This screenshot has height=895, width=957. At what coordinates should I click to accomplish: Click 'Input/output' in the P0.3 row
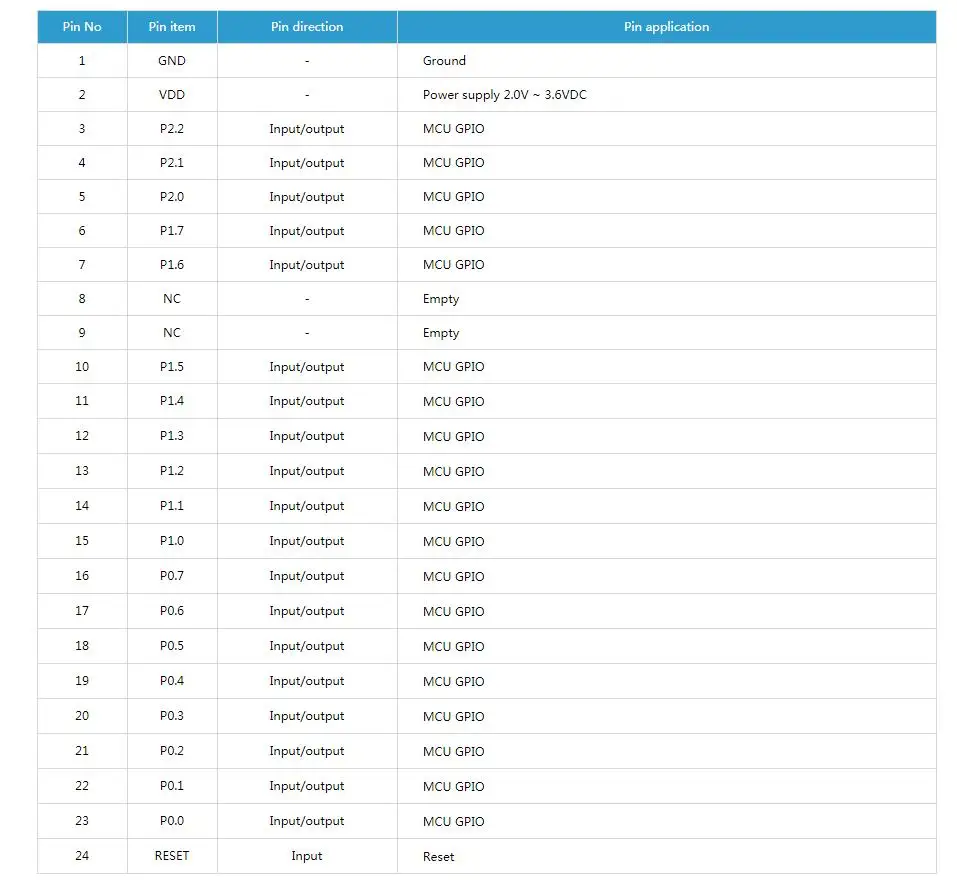pos(307,716)
